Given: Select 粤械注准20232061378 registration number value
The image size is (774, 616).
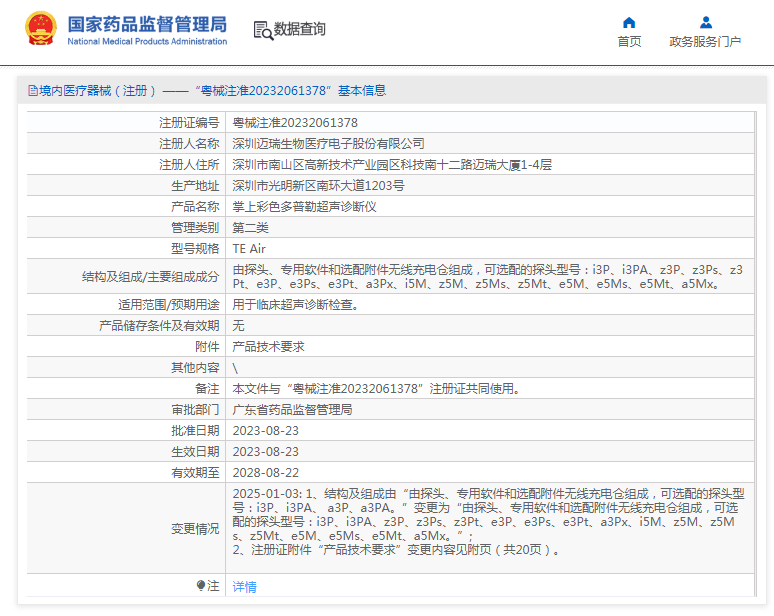Looking at the screenshot, I should pos(295,122).
